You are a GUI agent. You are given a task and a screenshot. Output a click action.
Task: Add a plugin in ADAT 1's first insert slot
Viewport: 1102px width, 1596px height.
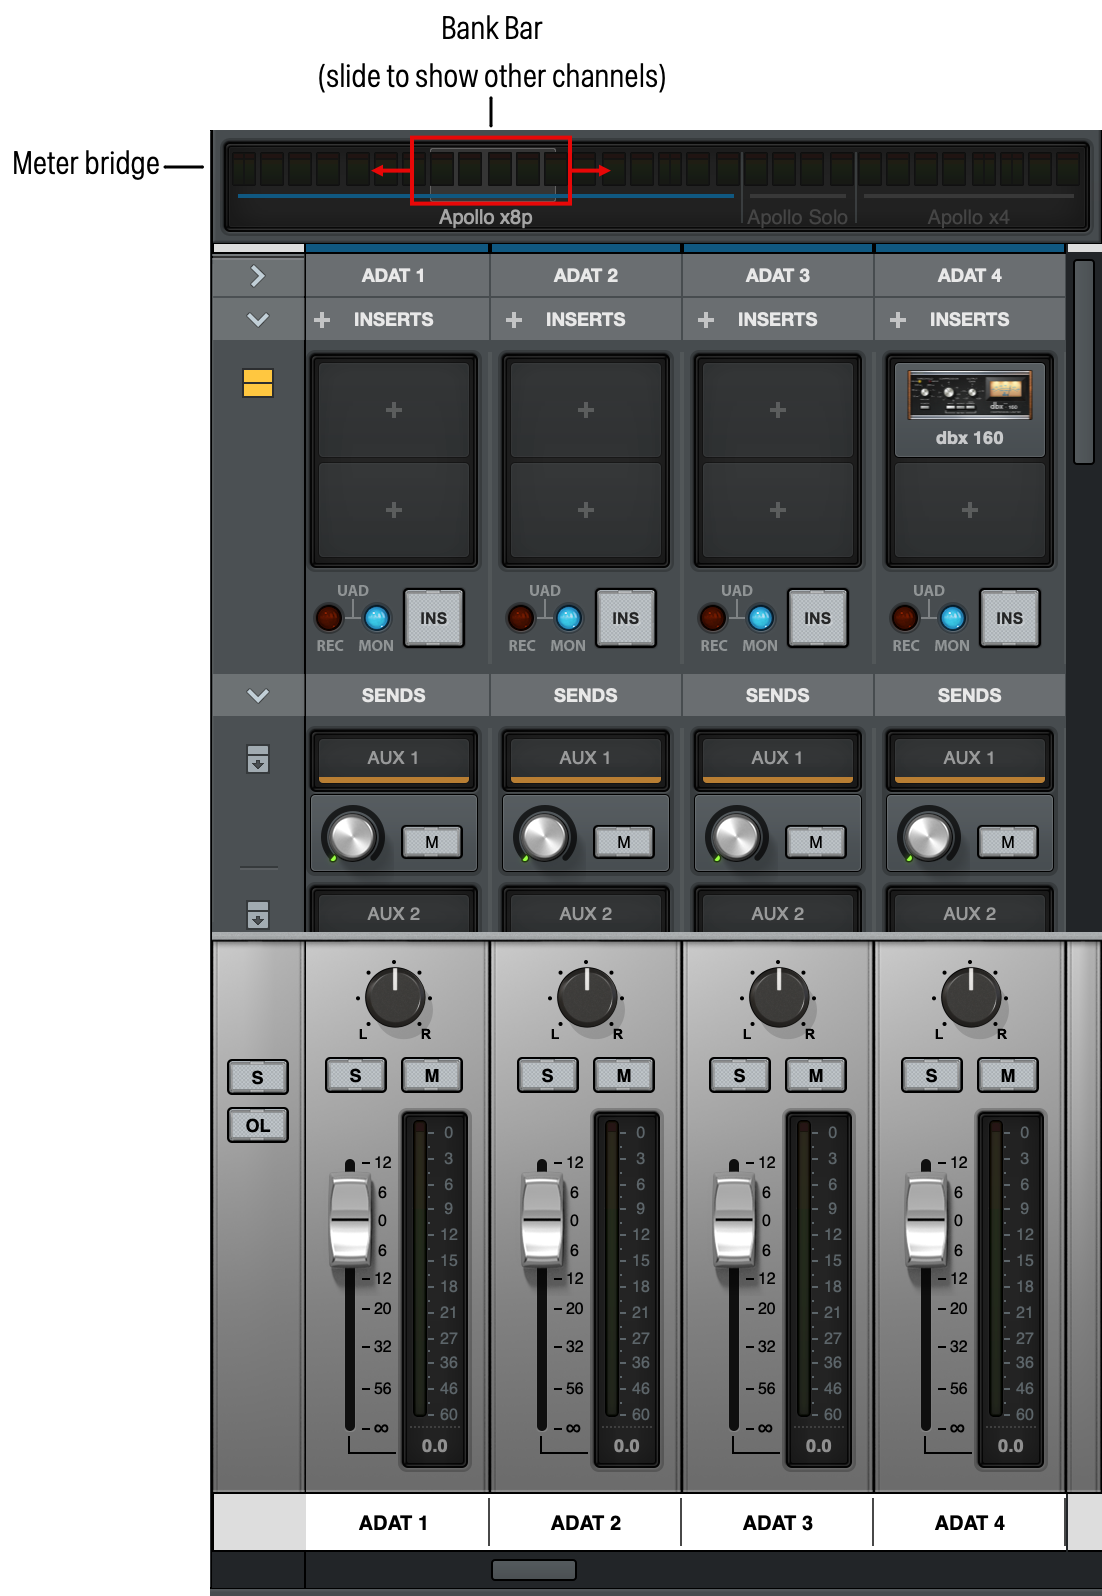394,410
